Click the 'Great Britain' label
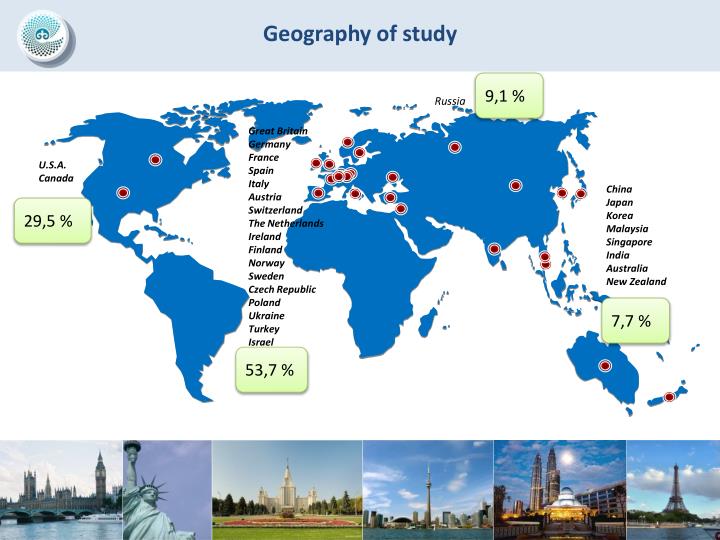This screenshot has width=720, height=540. 278,131
